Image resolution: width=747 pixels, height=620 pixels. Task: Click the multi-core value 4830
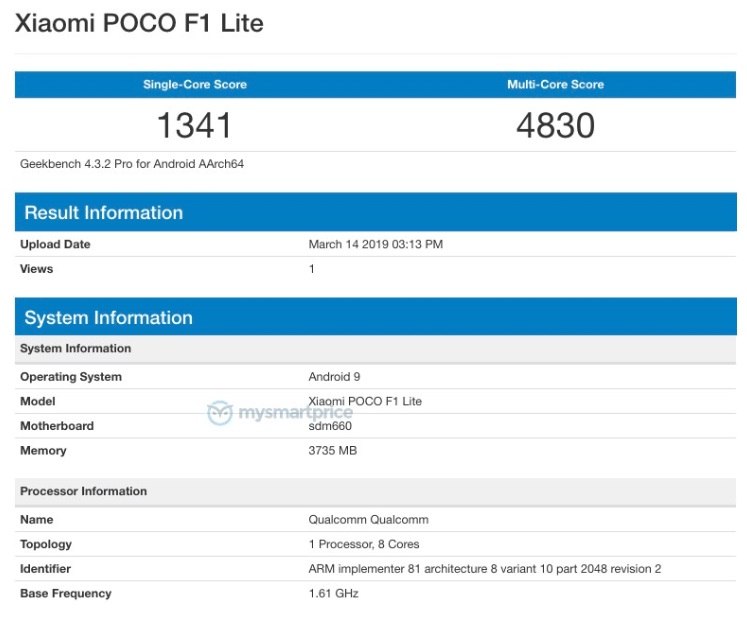pyautogui.click(x=555, y=125)
